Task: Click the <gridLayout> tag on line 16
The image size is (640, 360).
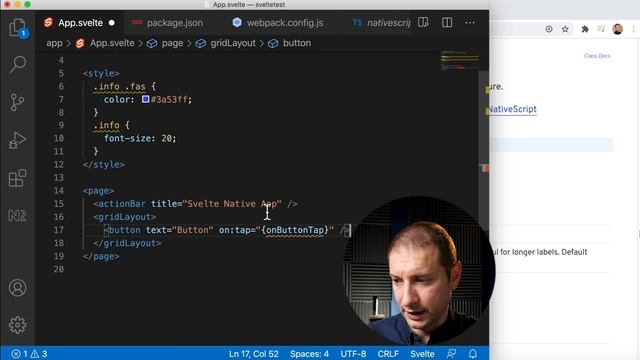Action: (124, 217)
